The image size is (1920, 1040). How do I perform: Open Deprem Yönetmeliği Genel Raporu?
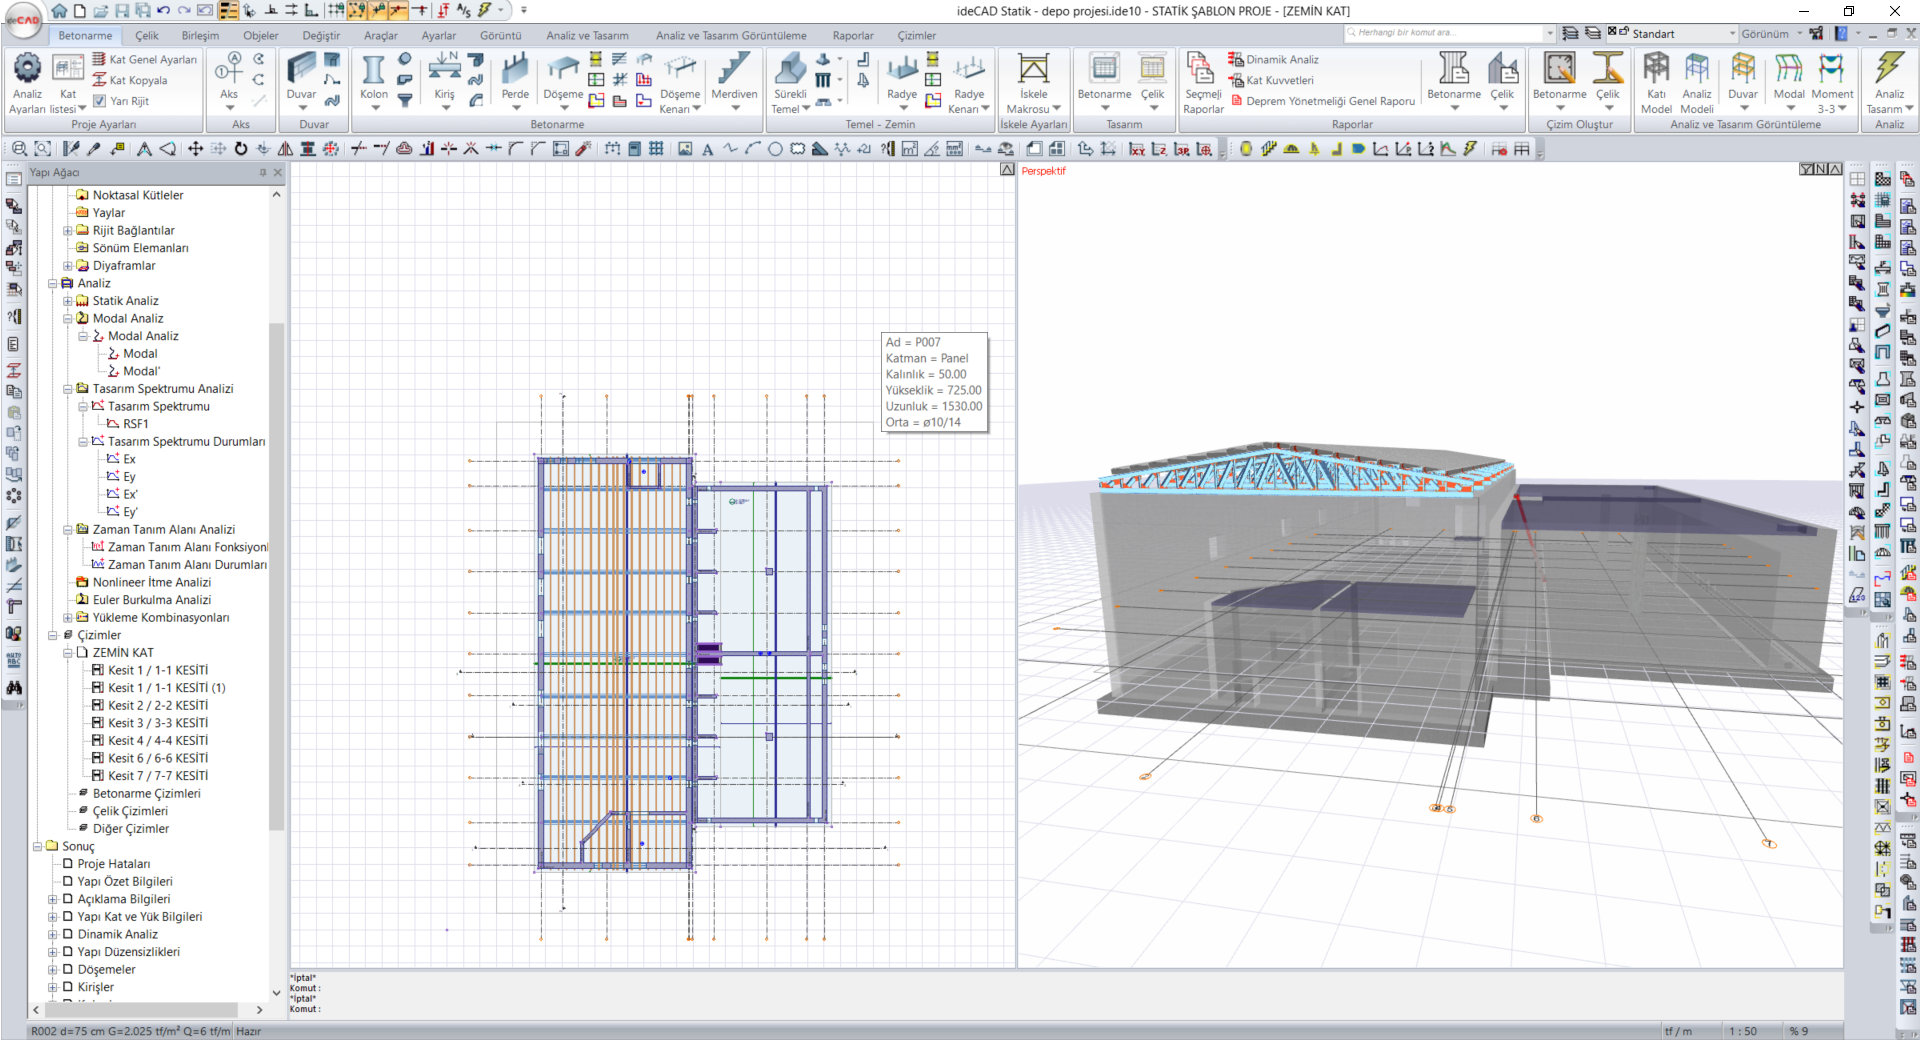click(x=1323, y=101)
